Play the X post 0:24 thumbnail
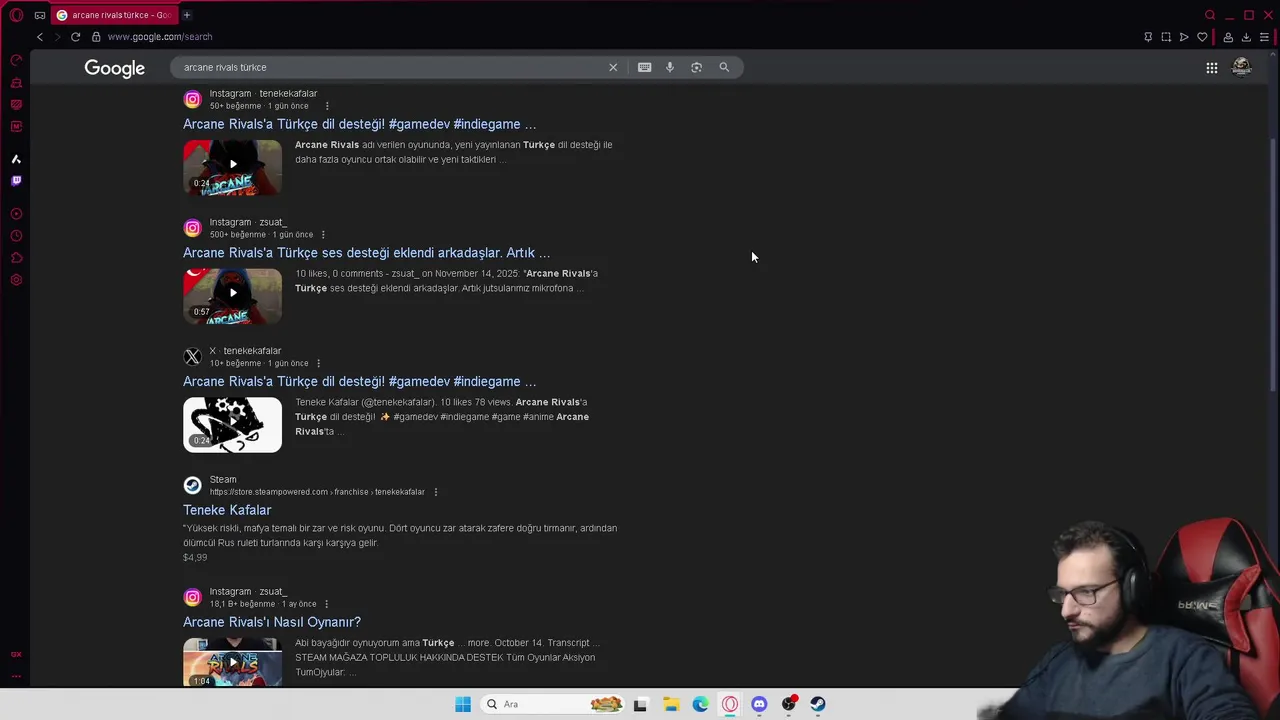The width and height of the screenshot is (1280, 720). point(232,425)
